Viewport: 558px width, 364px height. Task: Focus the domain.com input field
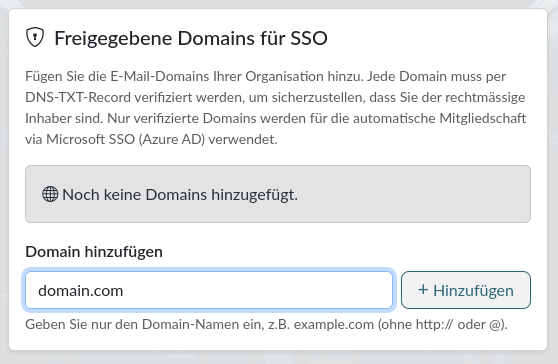(x=209, y=290)
